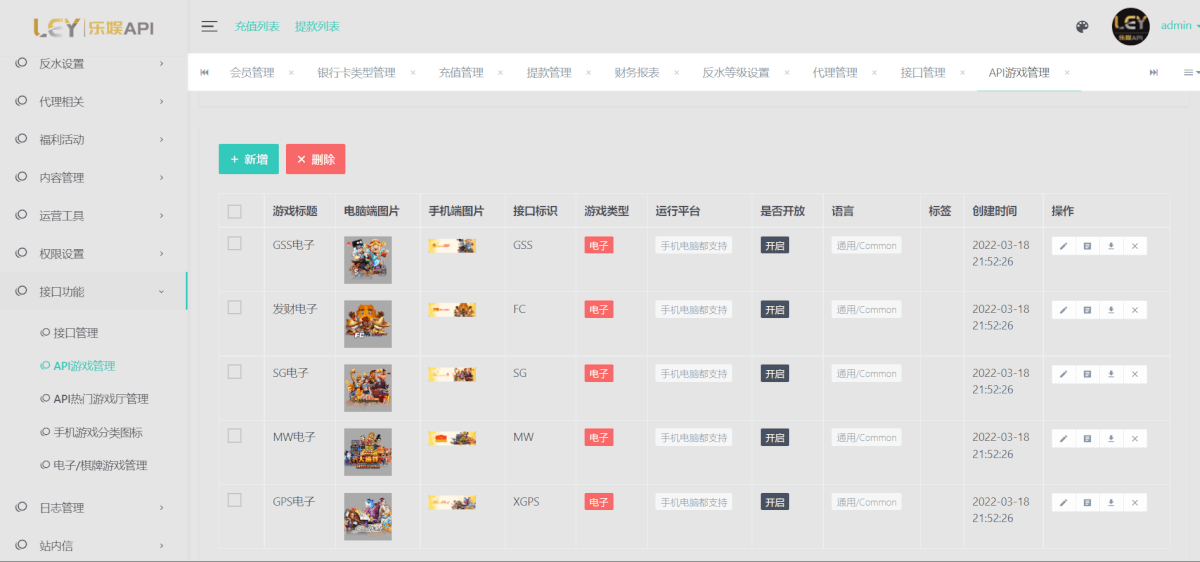This screenshot has width=1200, height=562.
Task: Toggle the select-all checkbox in the table header
Action: coord(234,211)
